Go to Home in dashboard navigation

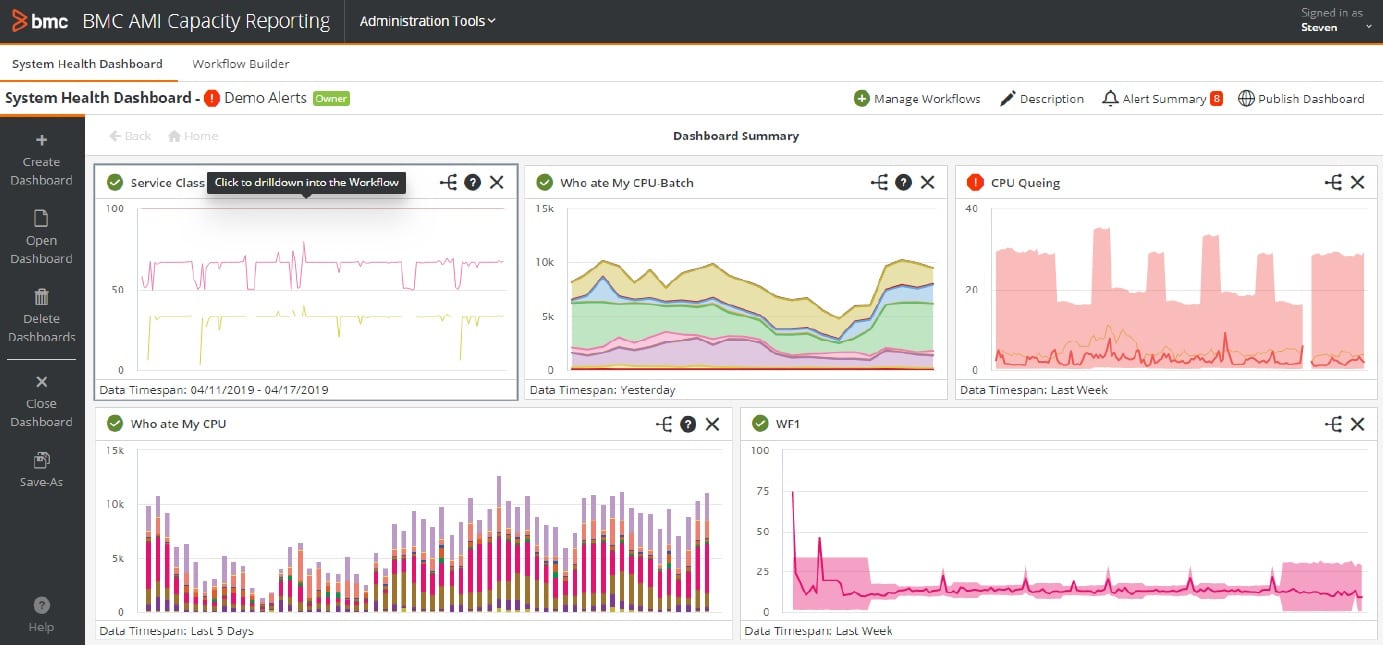193,136
